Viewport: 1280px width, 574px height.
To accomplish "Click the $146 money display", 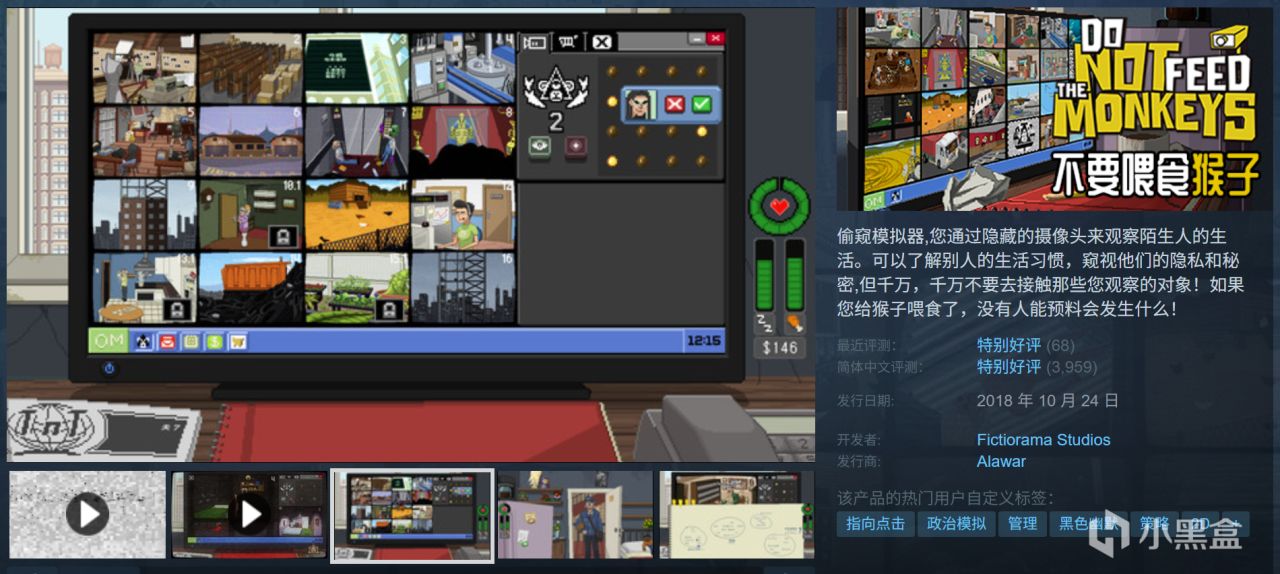I will tap(780, 348).
